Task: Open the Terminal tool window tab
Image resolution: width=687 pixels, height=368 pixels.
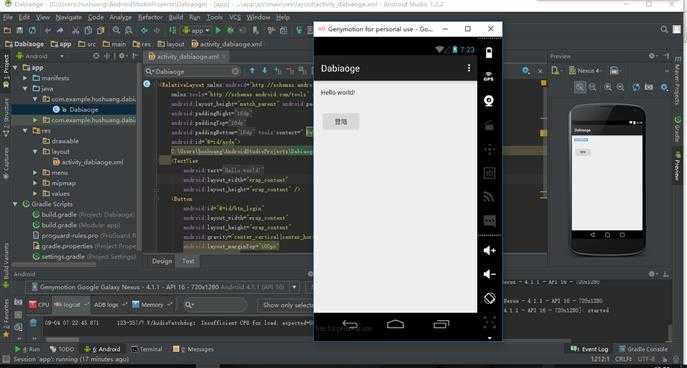Action: pos(147,349)
